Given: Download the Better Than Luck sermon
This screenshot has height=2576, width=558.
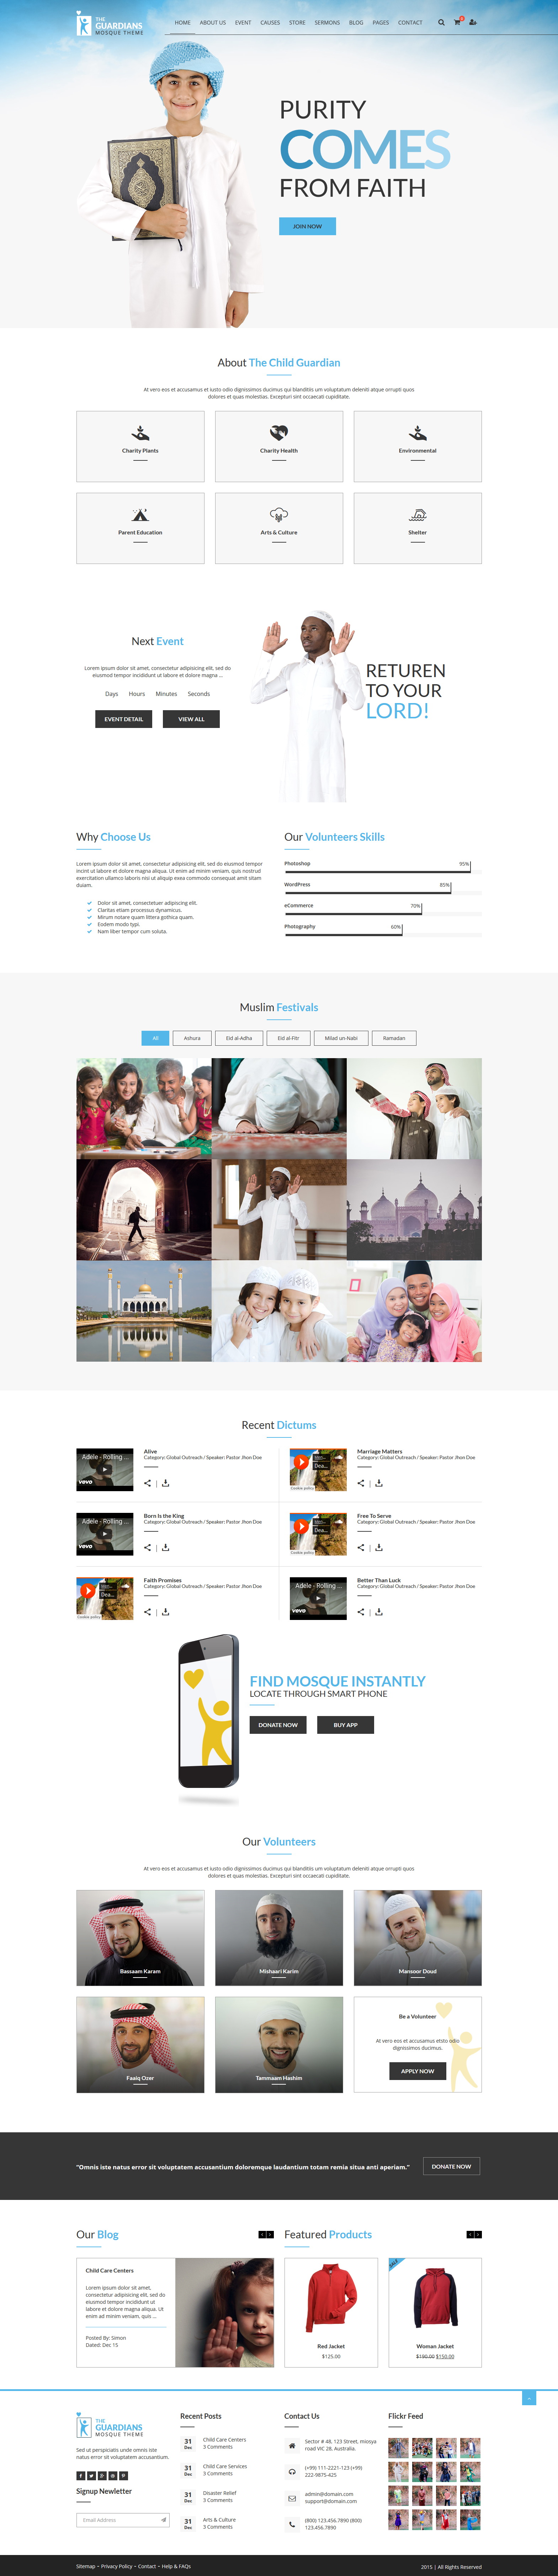Looking at the screenshot, I should [379, 1612].
